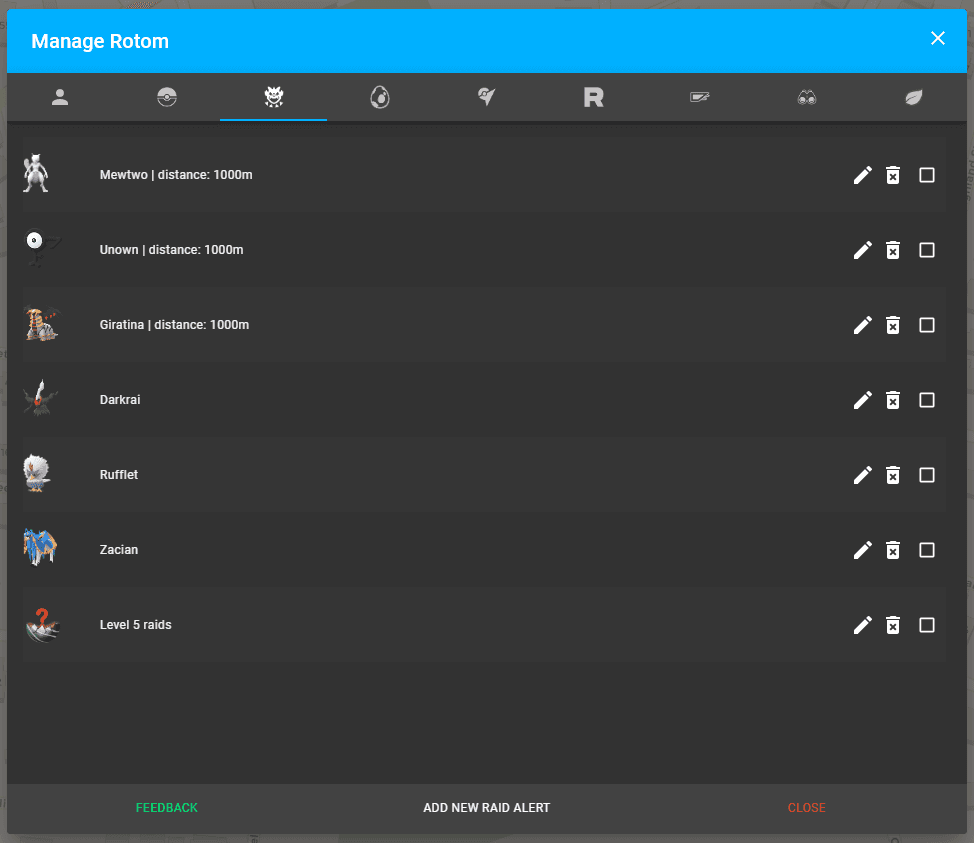Edit the Giratina raid alert
This screenshot has width=974, height=843.
click(863, 325)
